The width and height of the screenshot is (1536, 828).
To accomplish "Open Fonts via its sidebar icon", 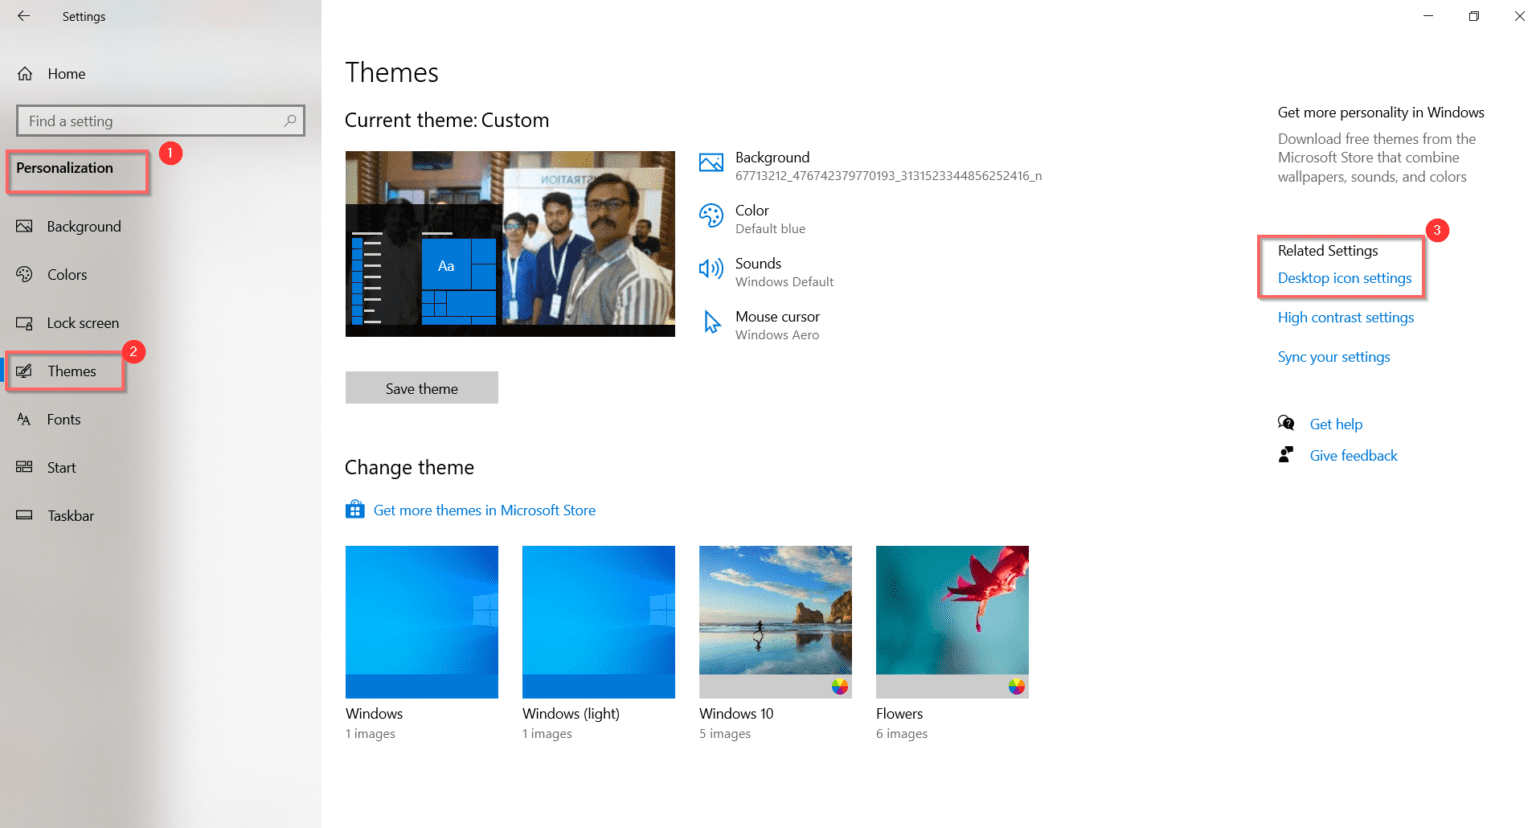I will pyautogui.click(x=24, y=419).
